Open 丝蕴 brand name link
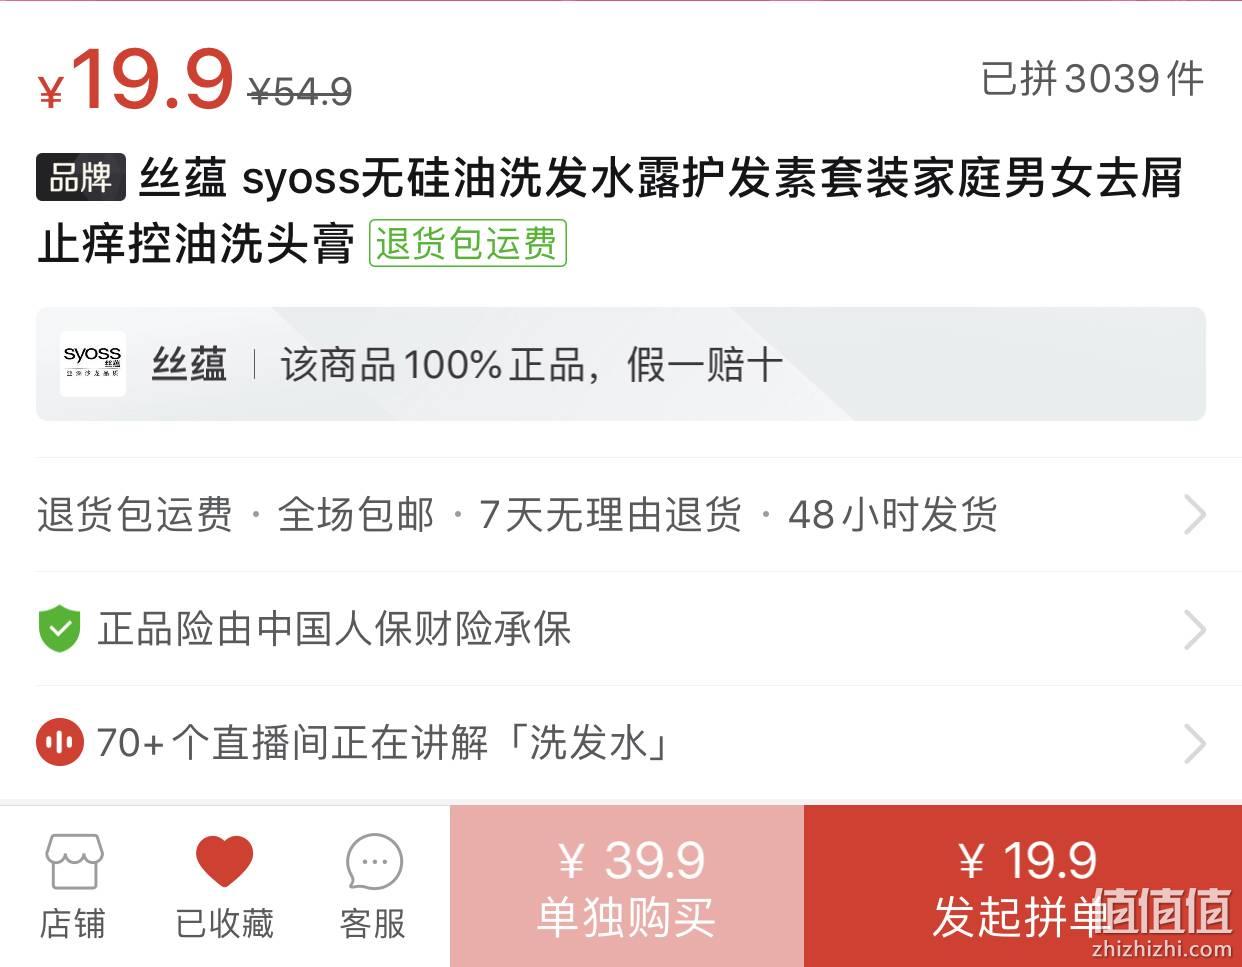1242x967 pixels. 189,365
